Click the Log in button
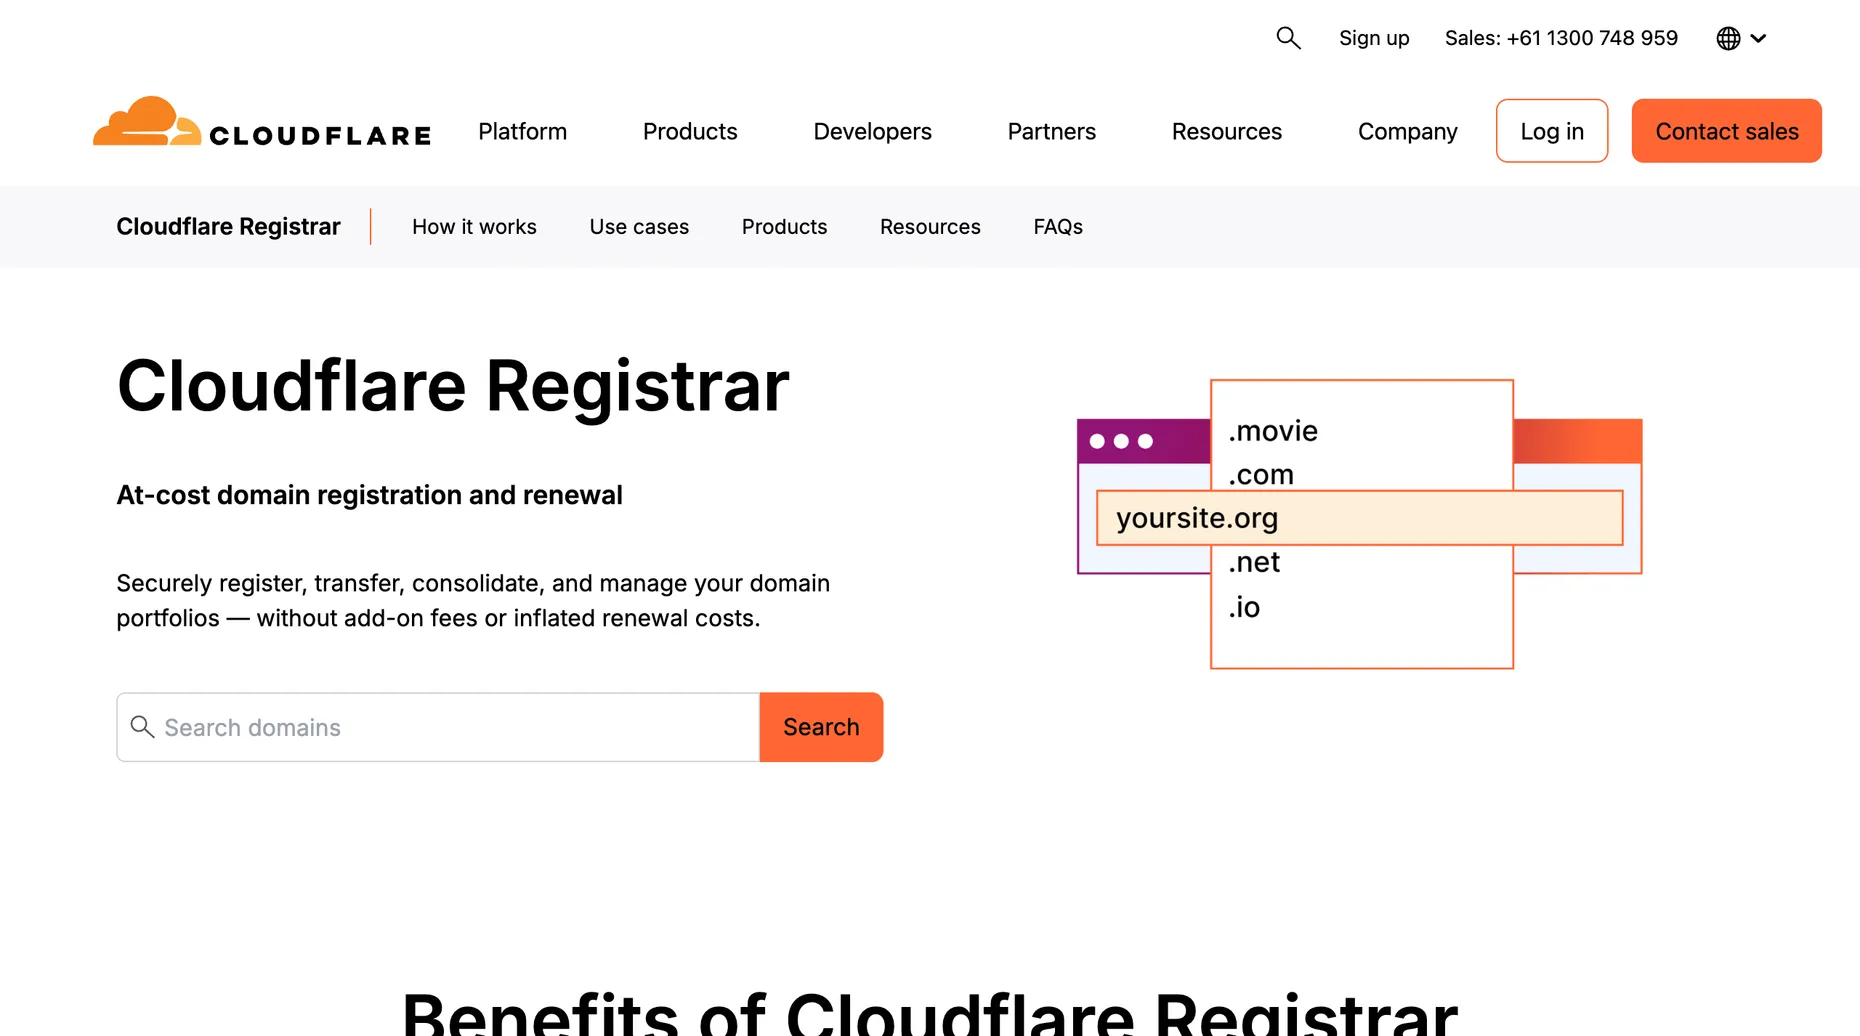 1552,131
